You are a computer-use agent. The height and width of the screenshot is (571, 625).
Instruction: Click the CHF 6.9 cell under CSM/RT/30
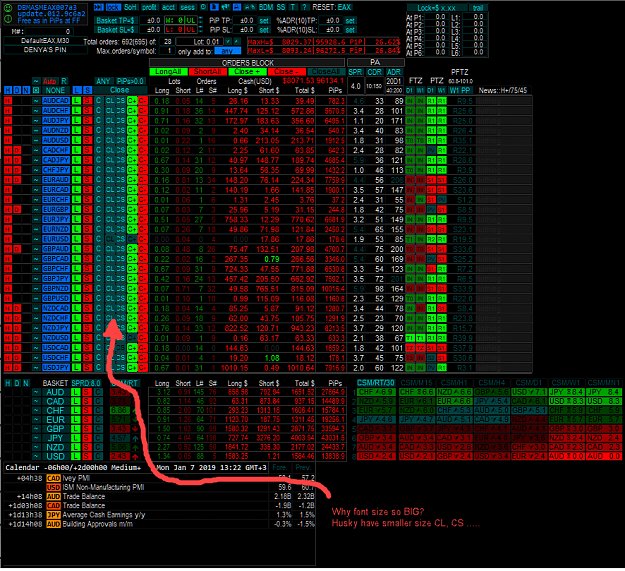[376, 392]
